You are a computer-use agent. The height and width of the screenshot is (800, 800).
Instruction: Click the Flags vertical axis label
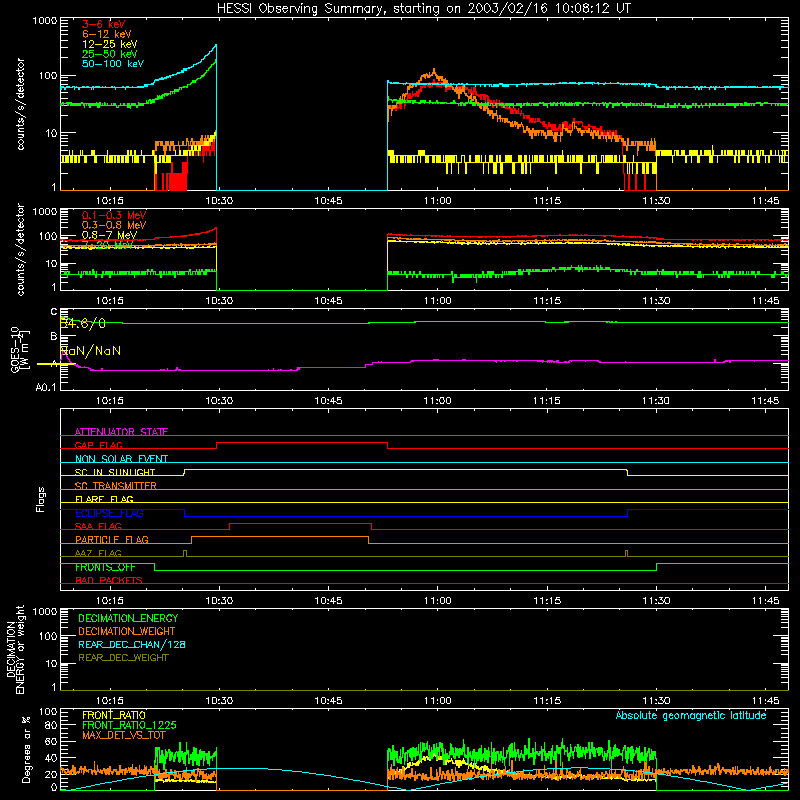(x=41, y=499)
